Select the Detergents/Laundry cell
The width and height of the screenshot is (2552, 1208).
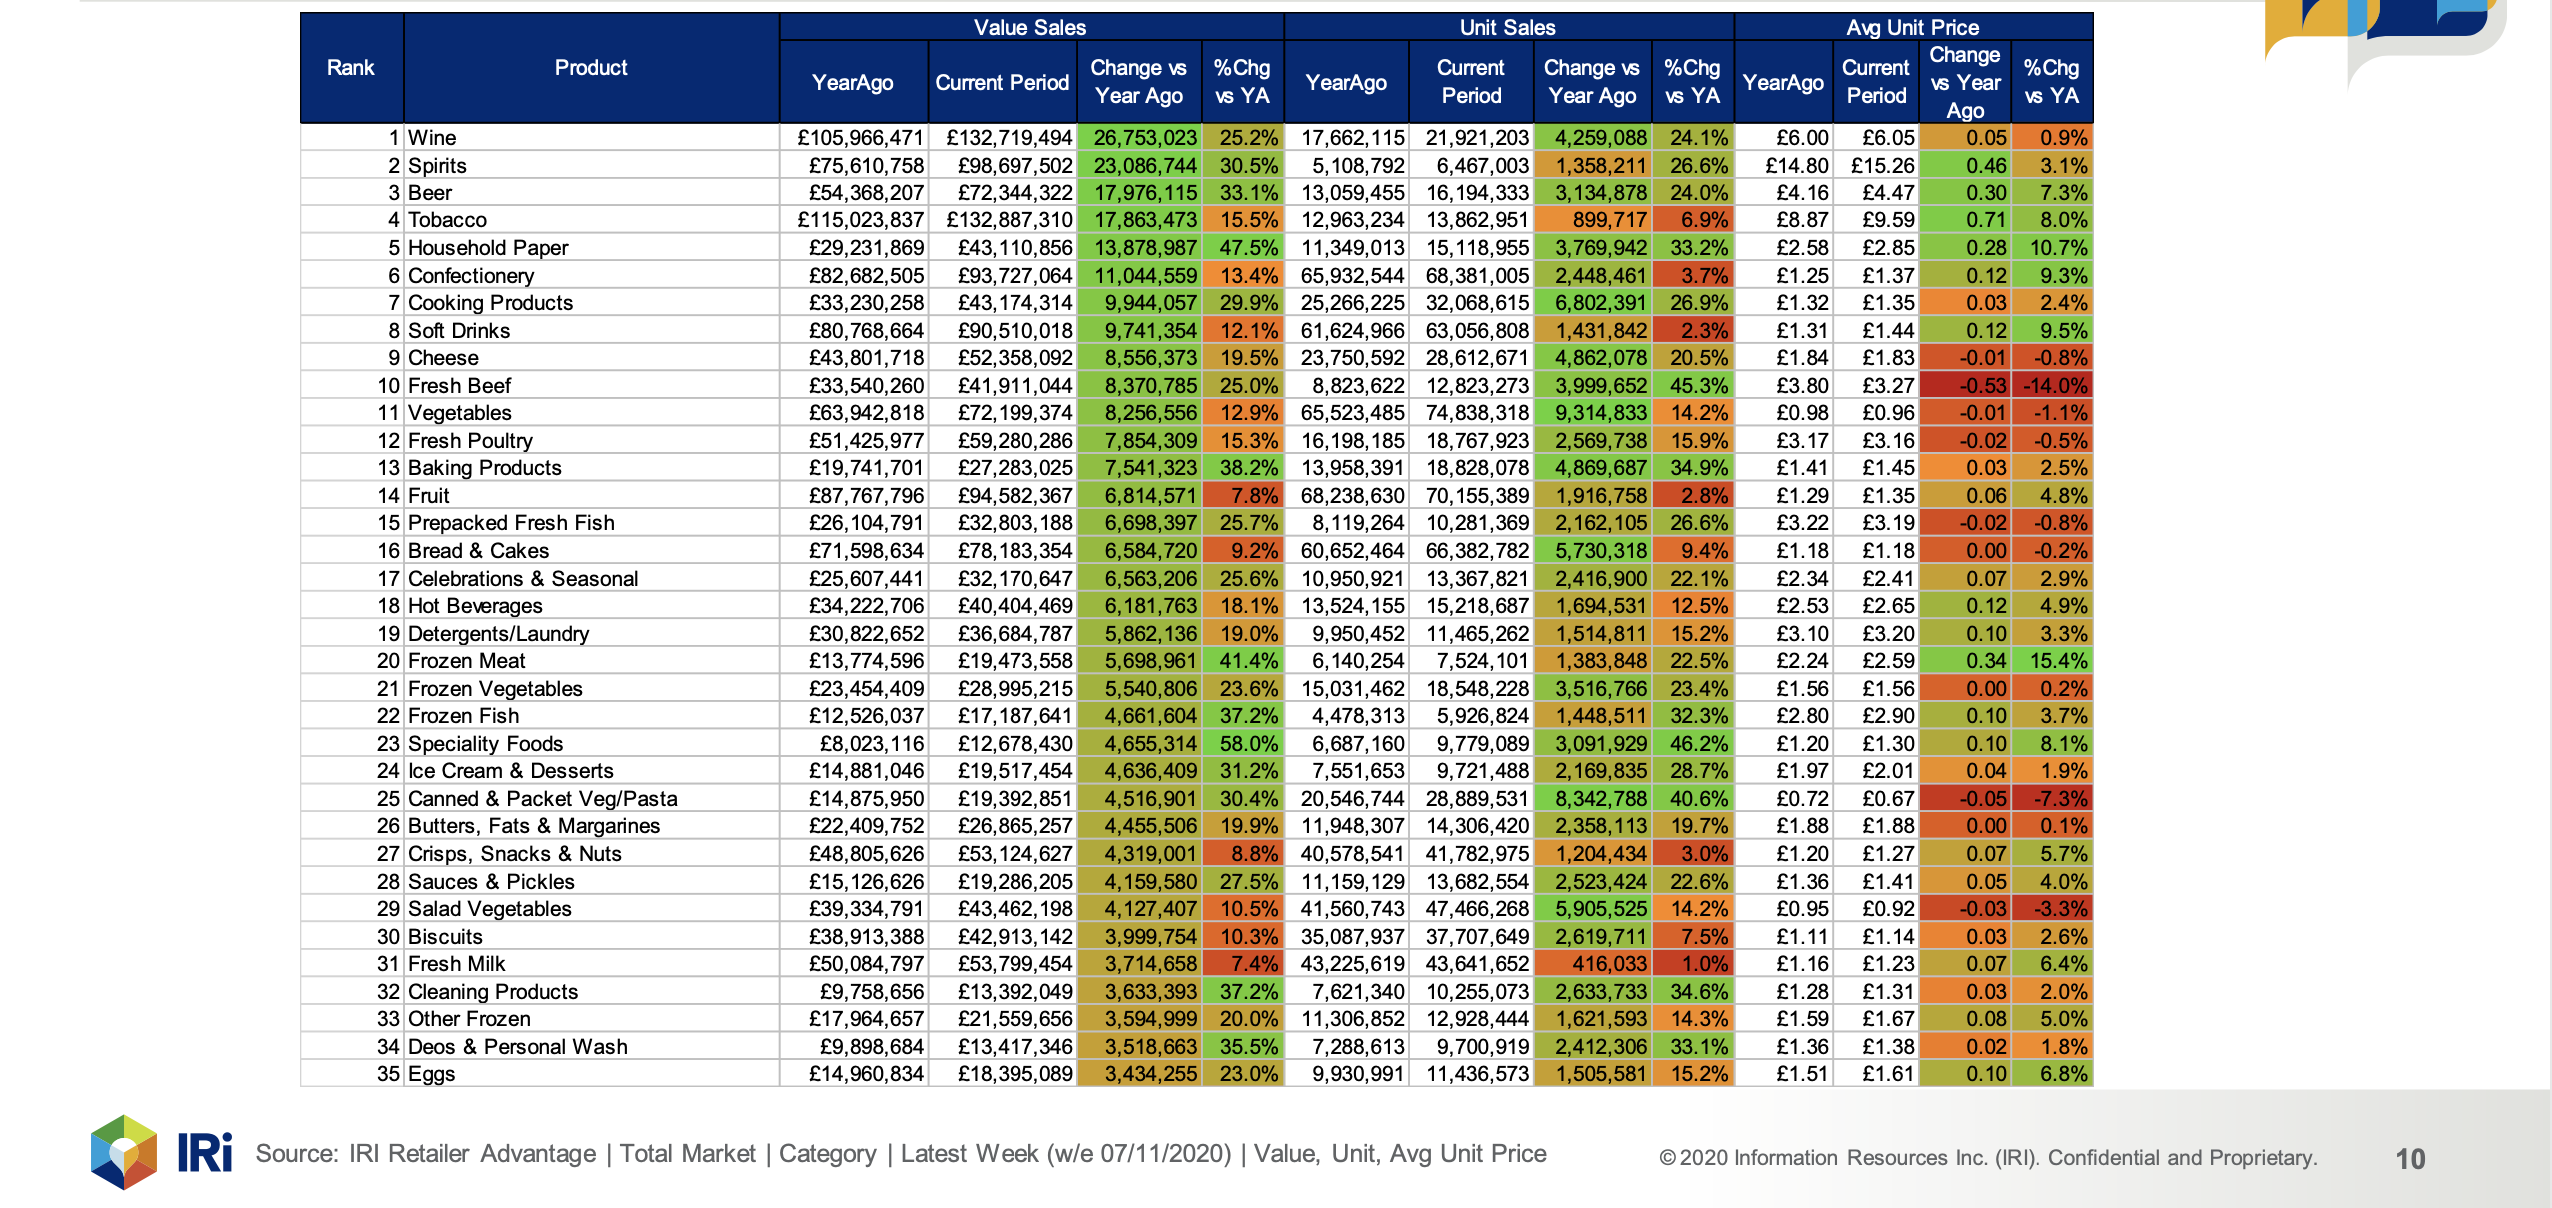point(591,634)
